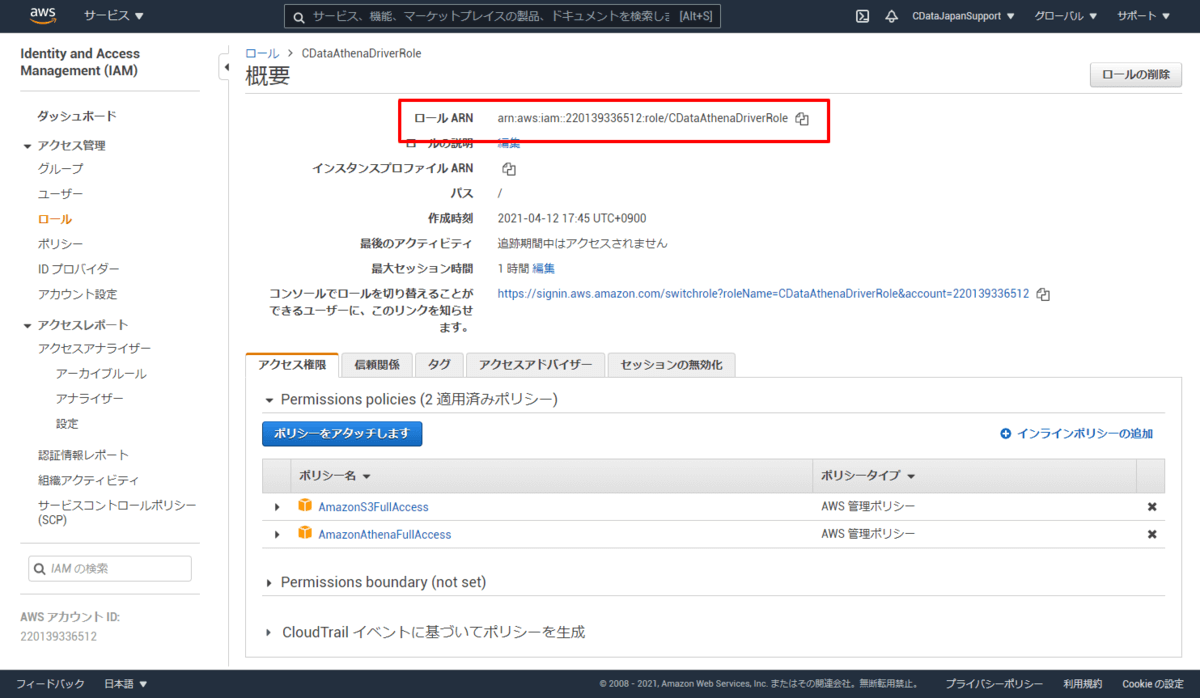Open アナライザー in the sidebar
The height and width of the screenshot is (698, 1200).
[90, 399]
